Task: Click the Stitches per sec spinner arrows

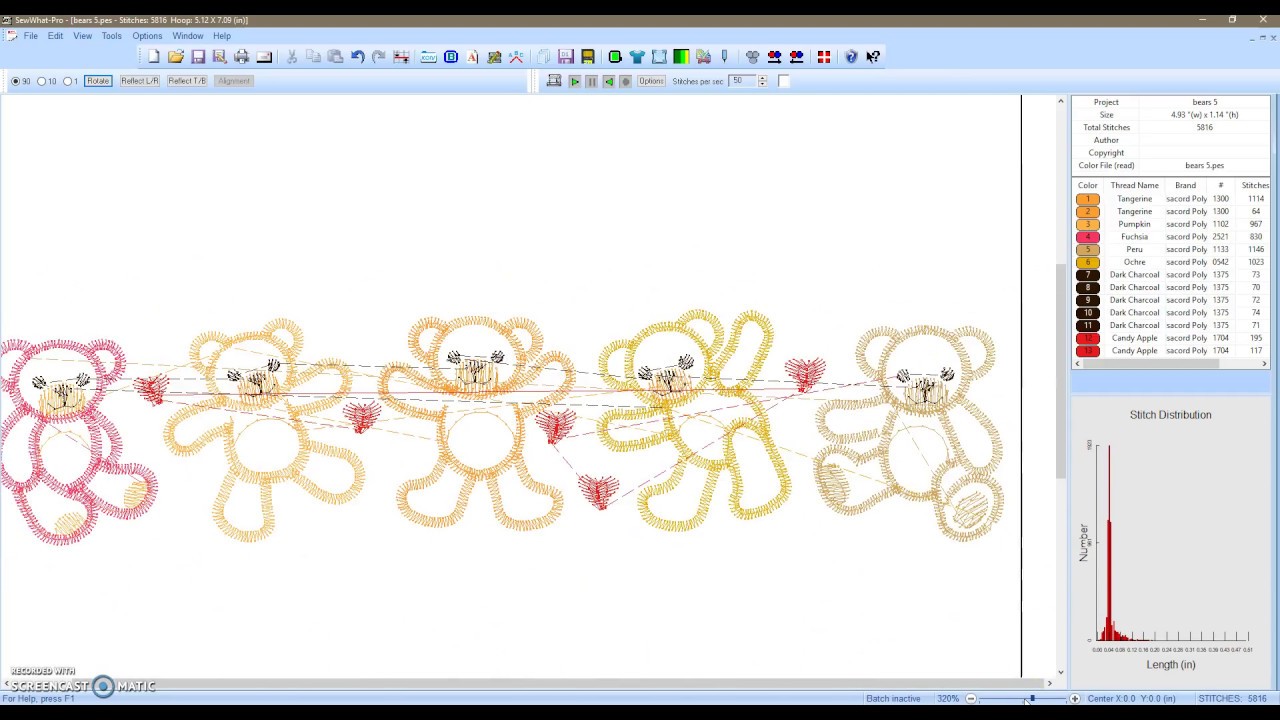Action: pos(762,81)
